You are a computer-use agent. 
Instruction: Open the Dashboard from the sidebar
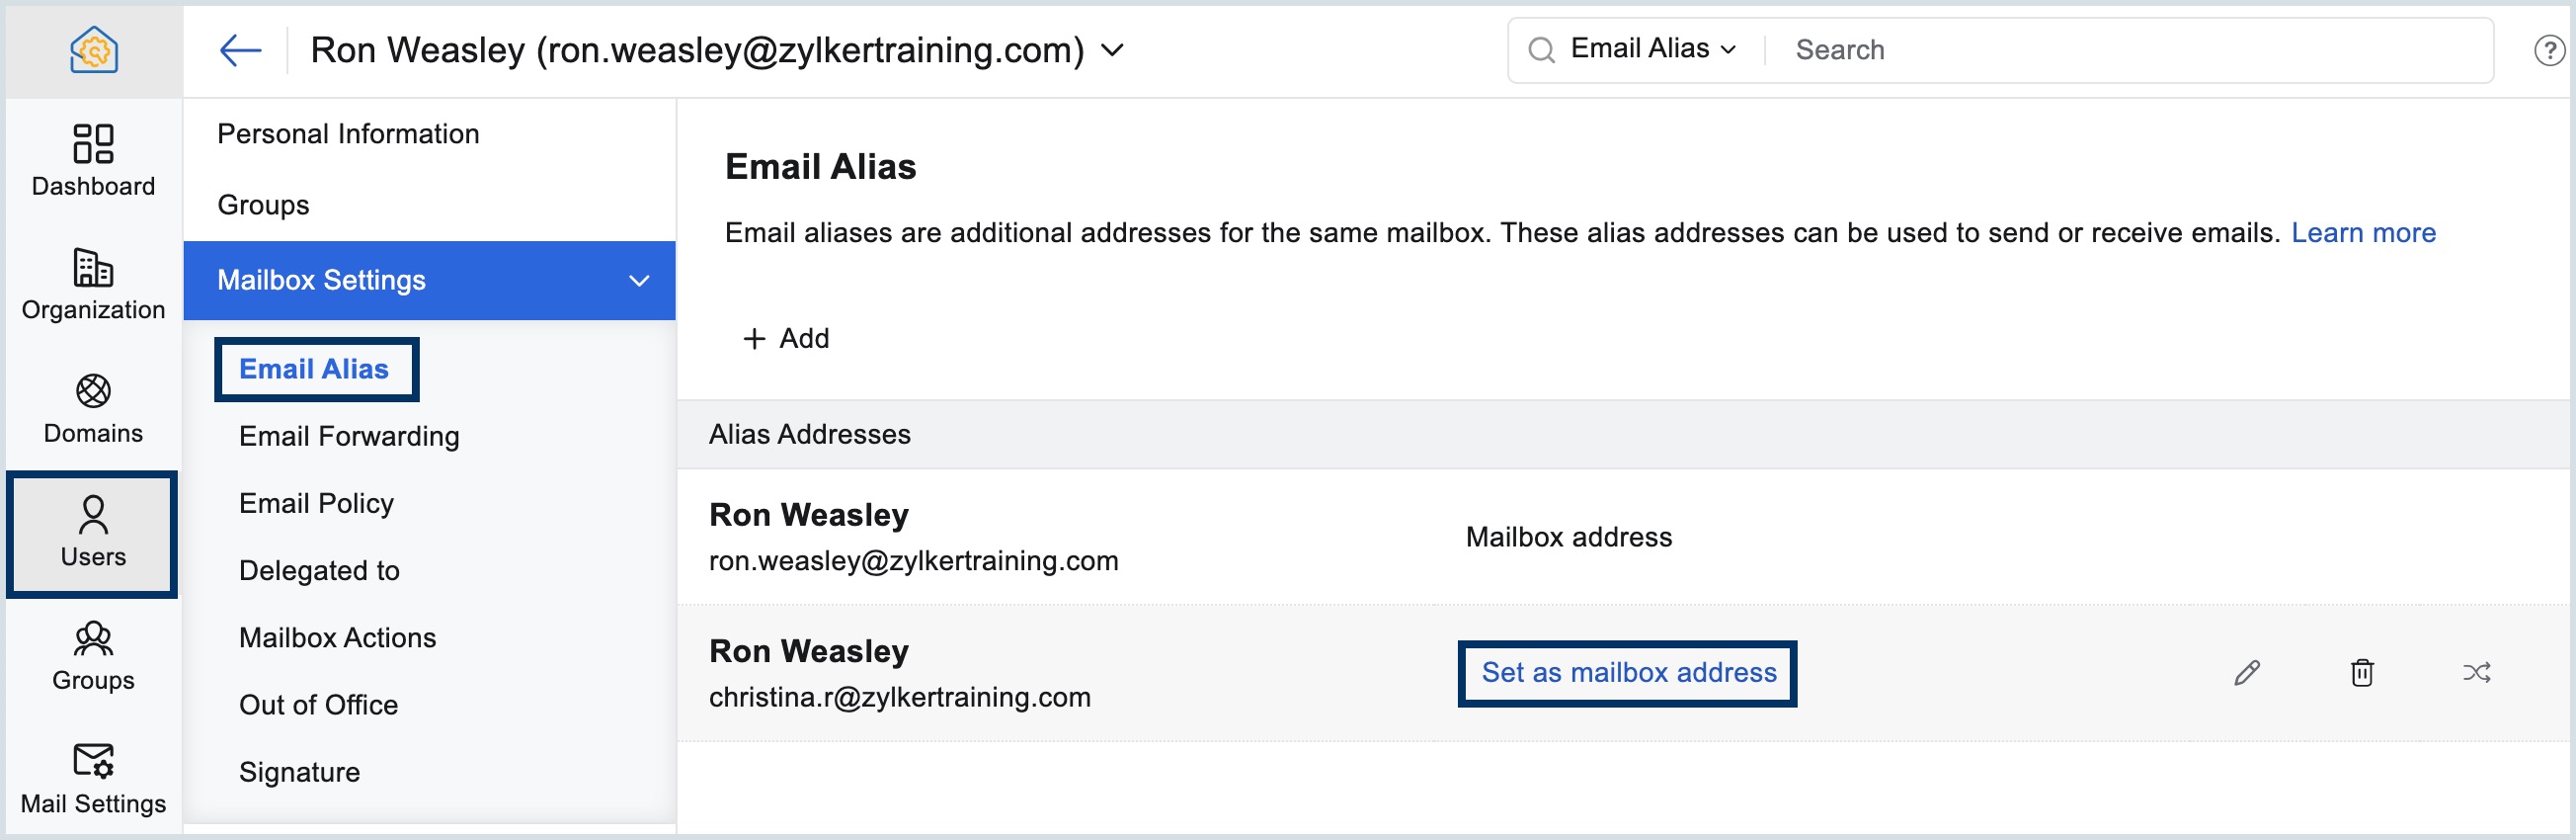pyautogui.click(x=92, y=160)
